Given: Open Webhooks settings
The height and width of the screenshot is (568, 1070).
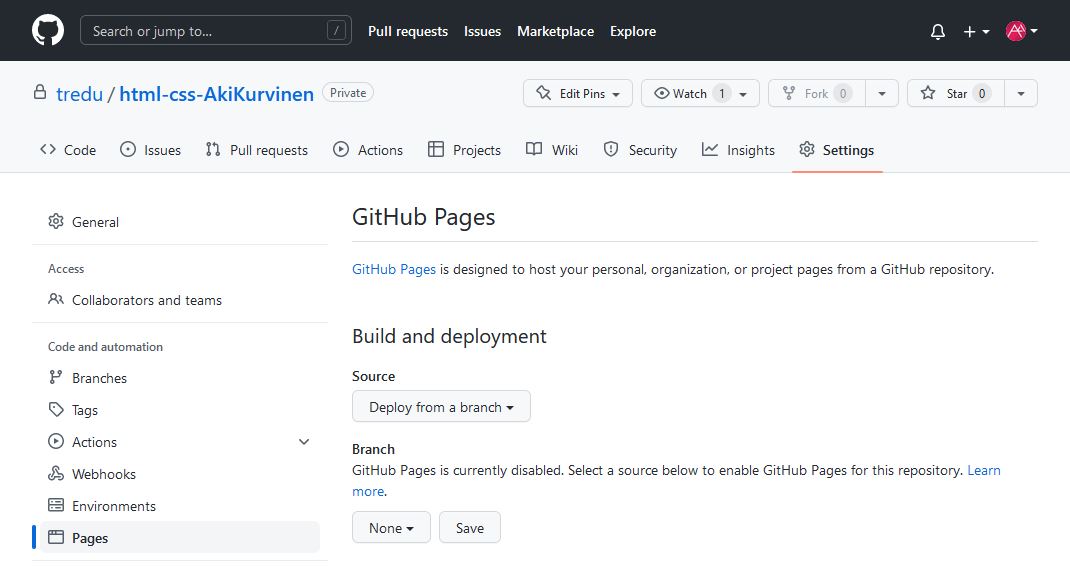Looking at the screenshot, I should [180, 474].
